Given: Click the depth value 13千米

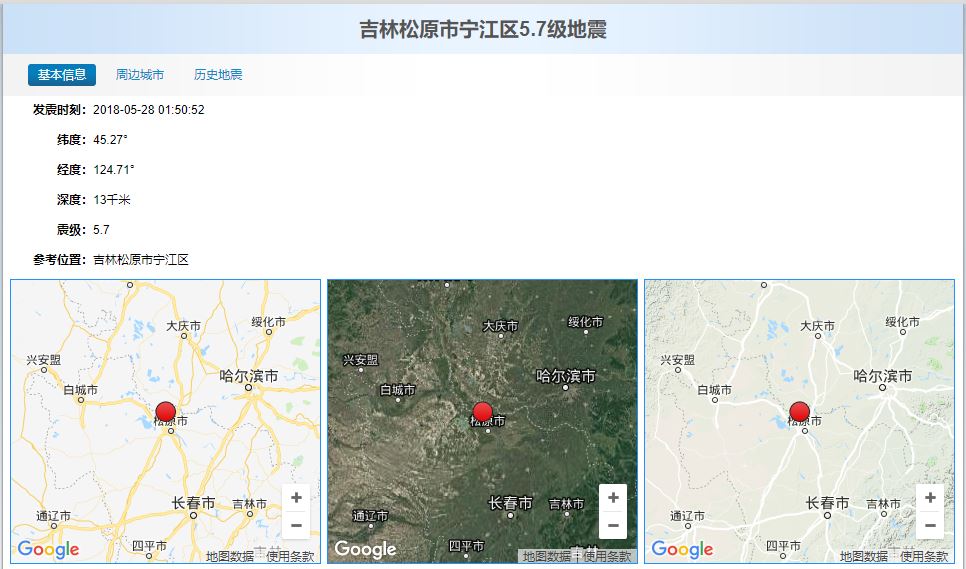Looking at the screenshot, I should point(112,200).
